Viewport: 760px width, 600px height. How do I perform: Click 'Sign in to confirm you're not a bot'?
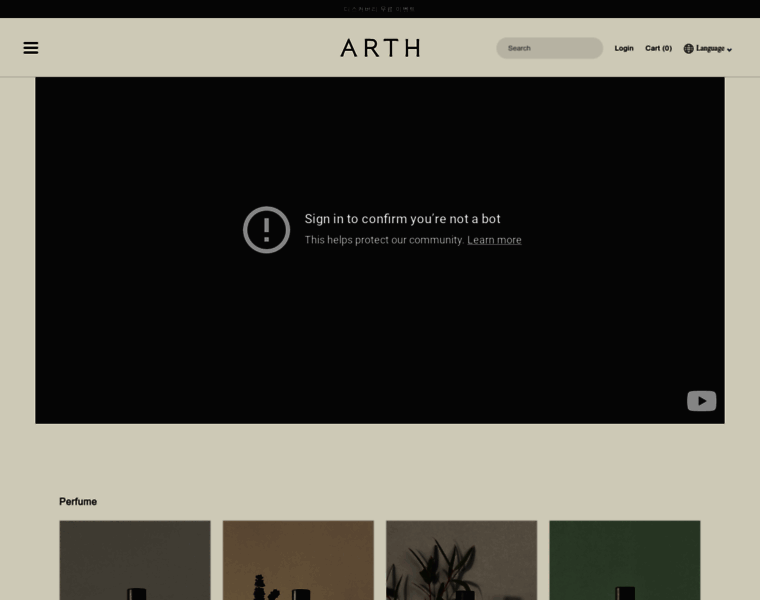coord(402,219)
